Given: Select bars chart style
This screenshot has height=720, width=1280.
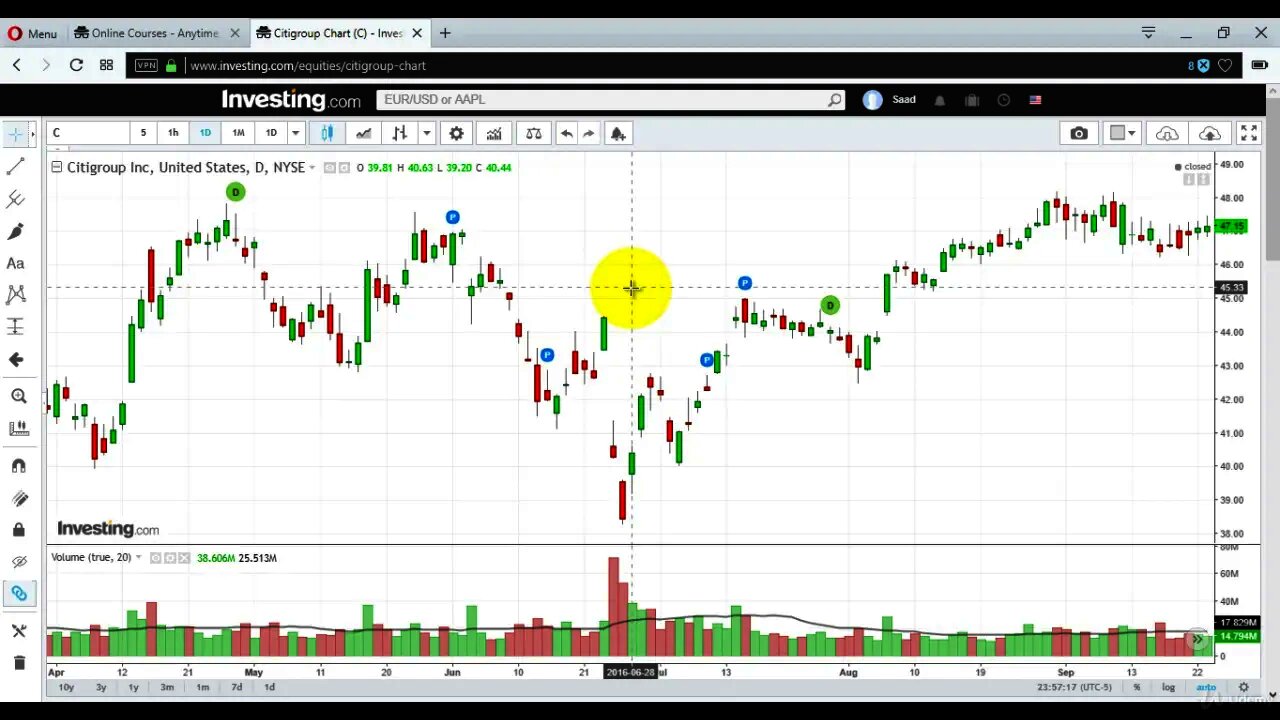Looking at the screenshot, I should pyautogui.click(x=400, y=133).
